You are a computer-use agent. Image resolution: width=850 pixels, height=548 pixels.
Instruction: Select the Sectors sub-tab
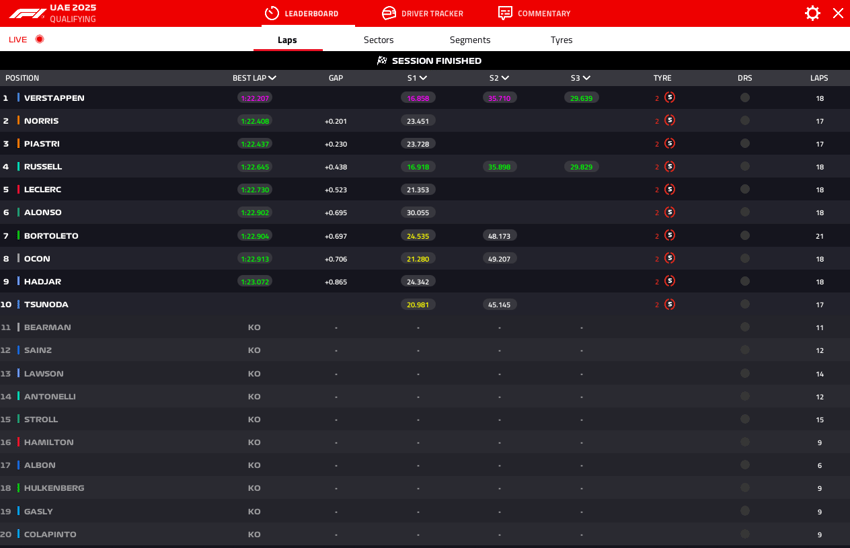(378, 40)
